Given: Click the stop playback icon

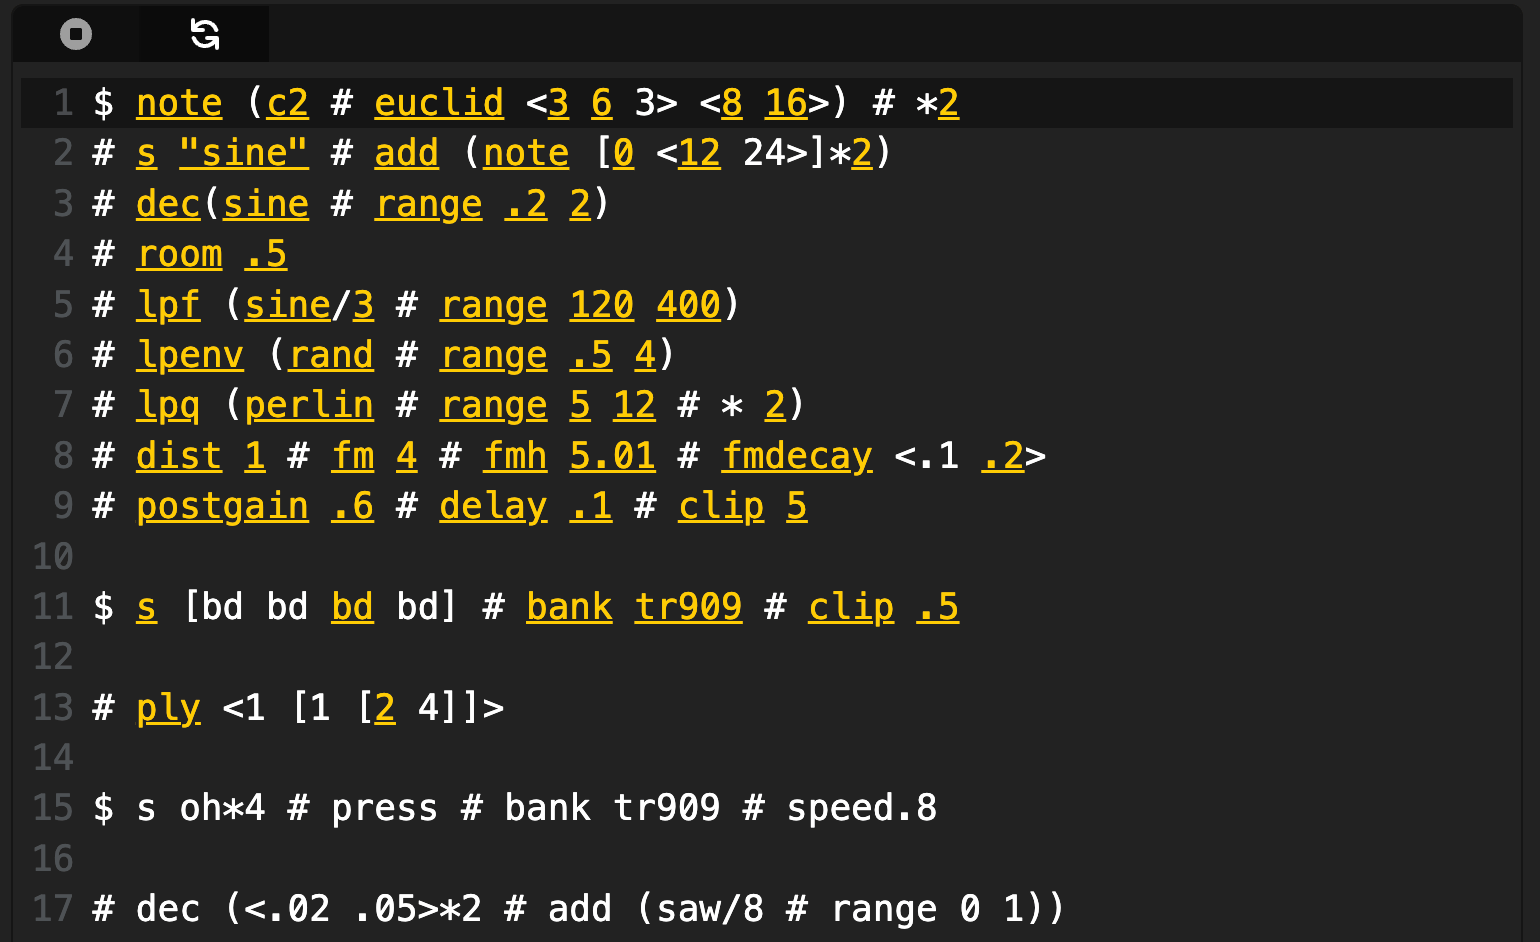Looking at the screenshot, I should tap(76, 34).
